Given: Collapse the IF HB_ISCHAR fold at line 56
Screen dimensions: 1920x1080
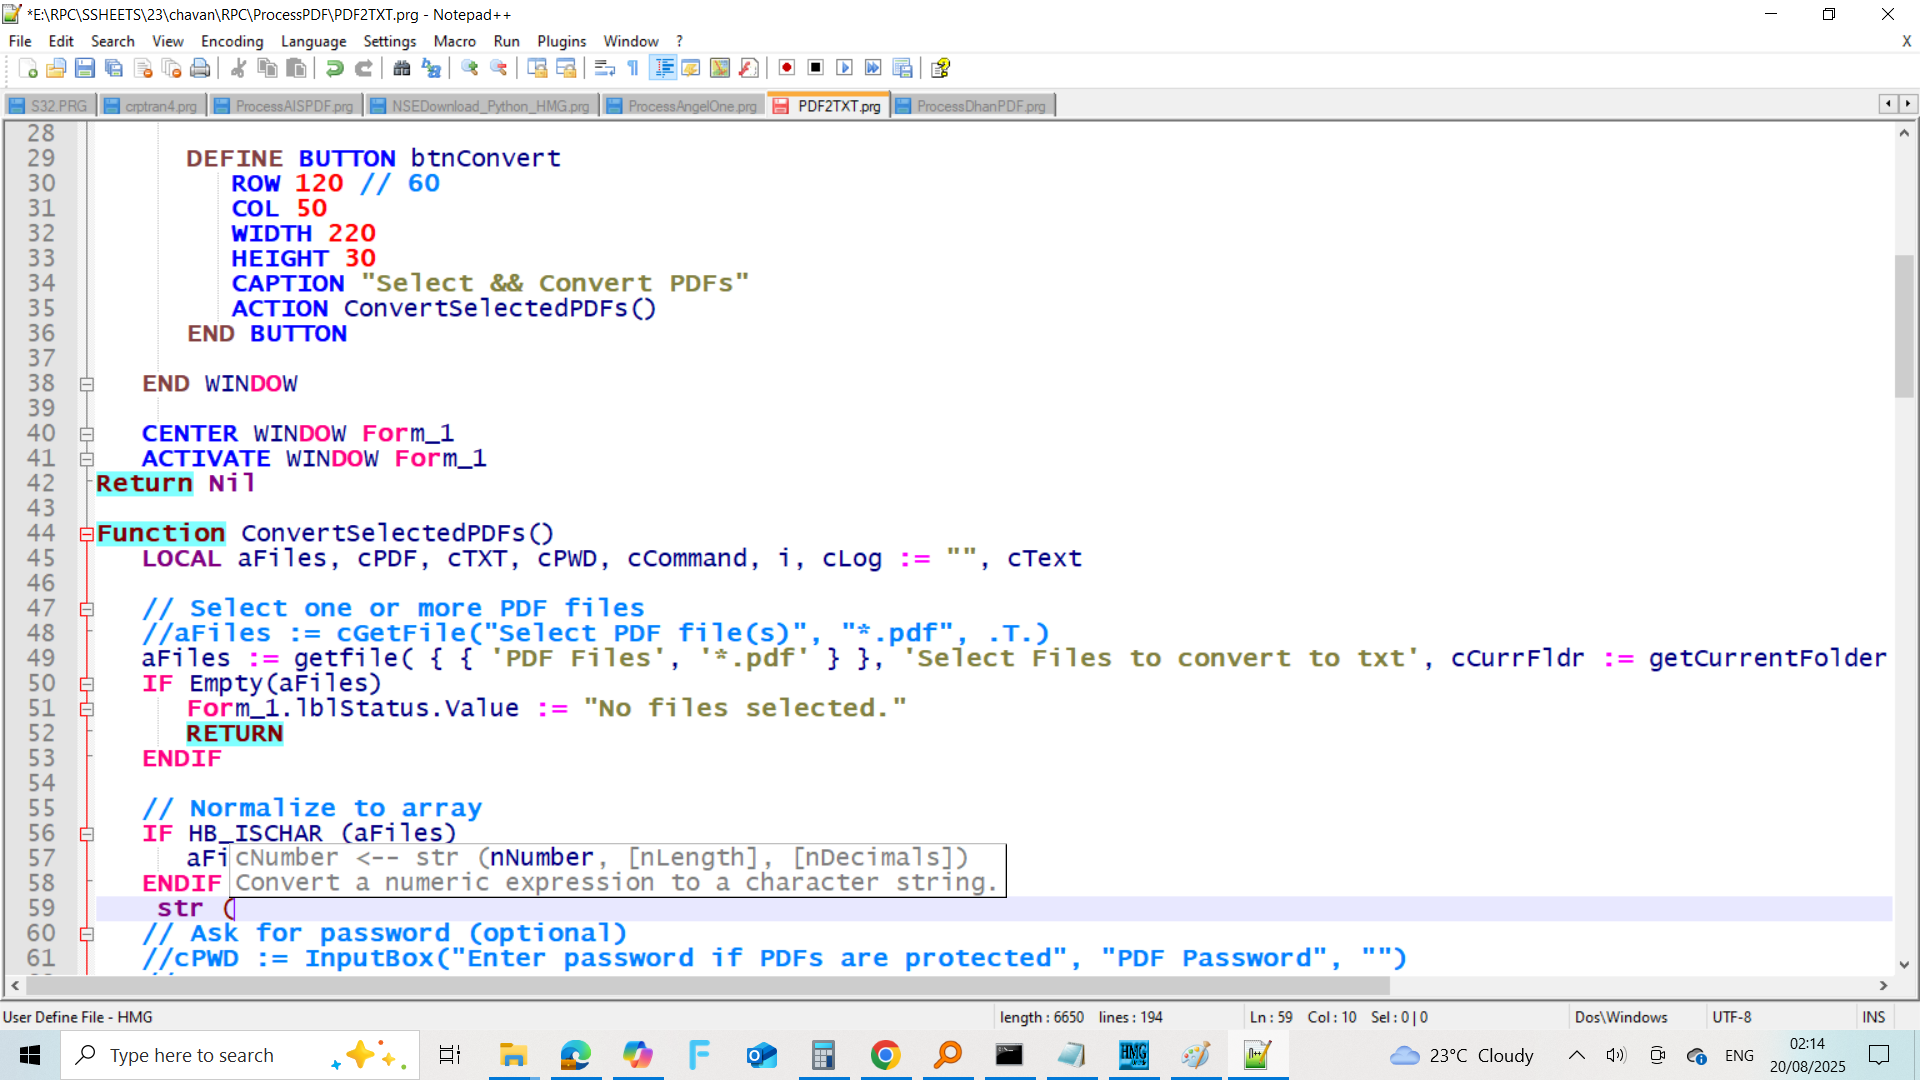Looking at the screenshot, I should 87,834.
